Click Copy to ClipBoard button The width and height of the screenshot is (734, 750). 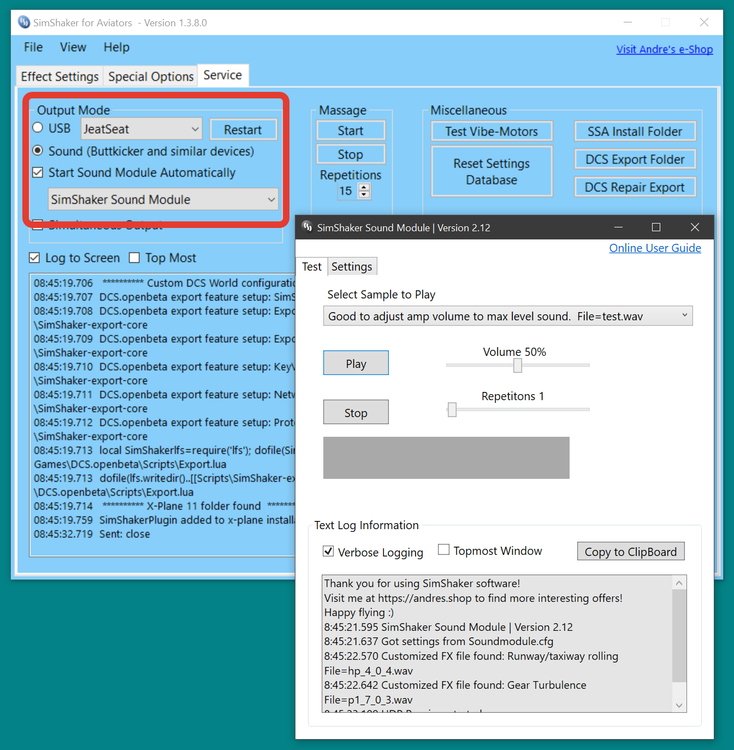coord(630,551)
